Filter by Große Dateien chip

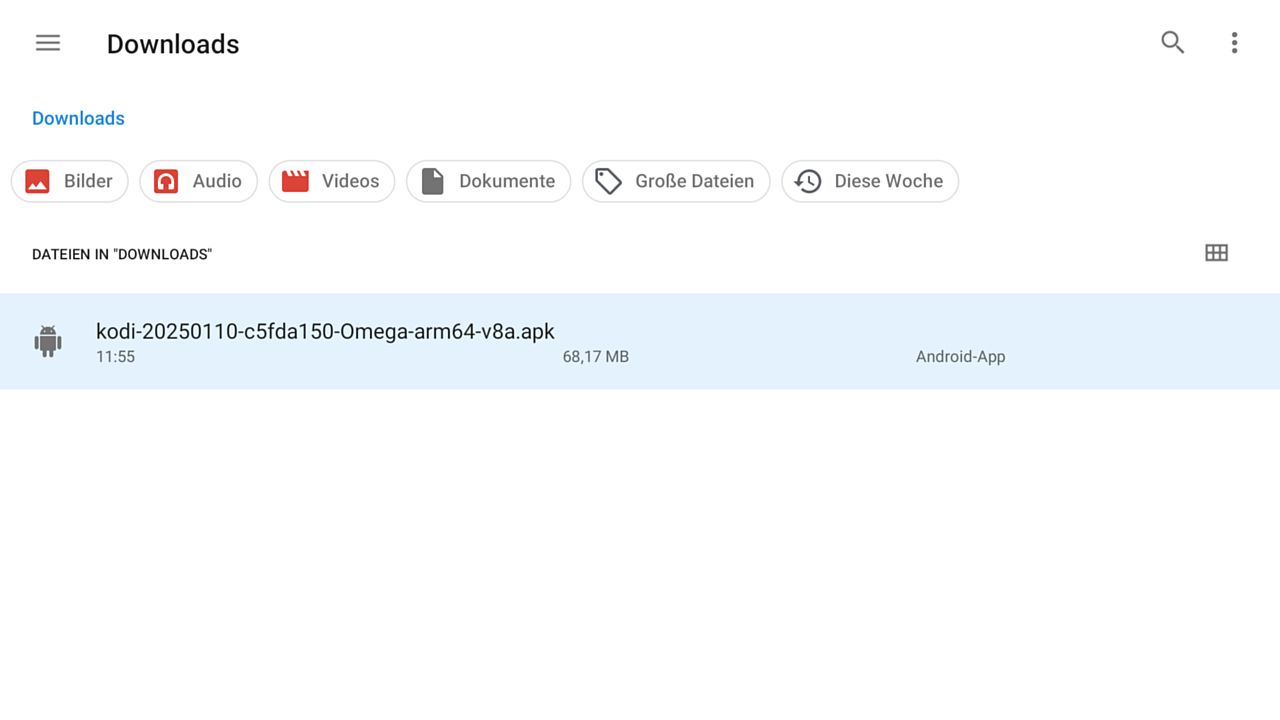(x=676, y=181)
